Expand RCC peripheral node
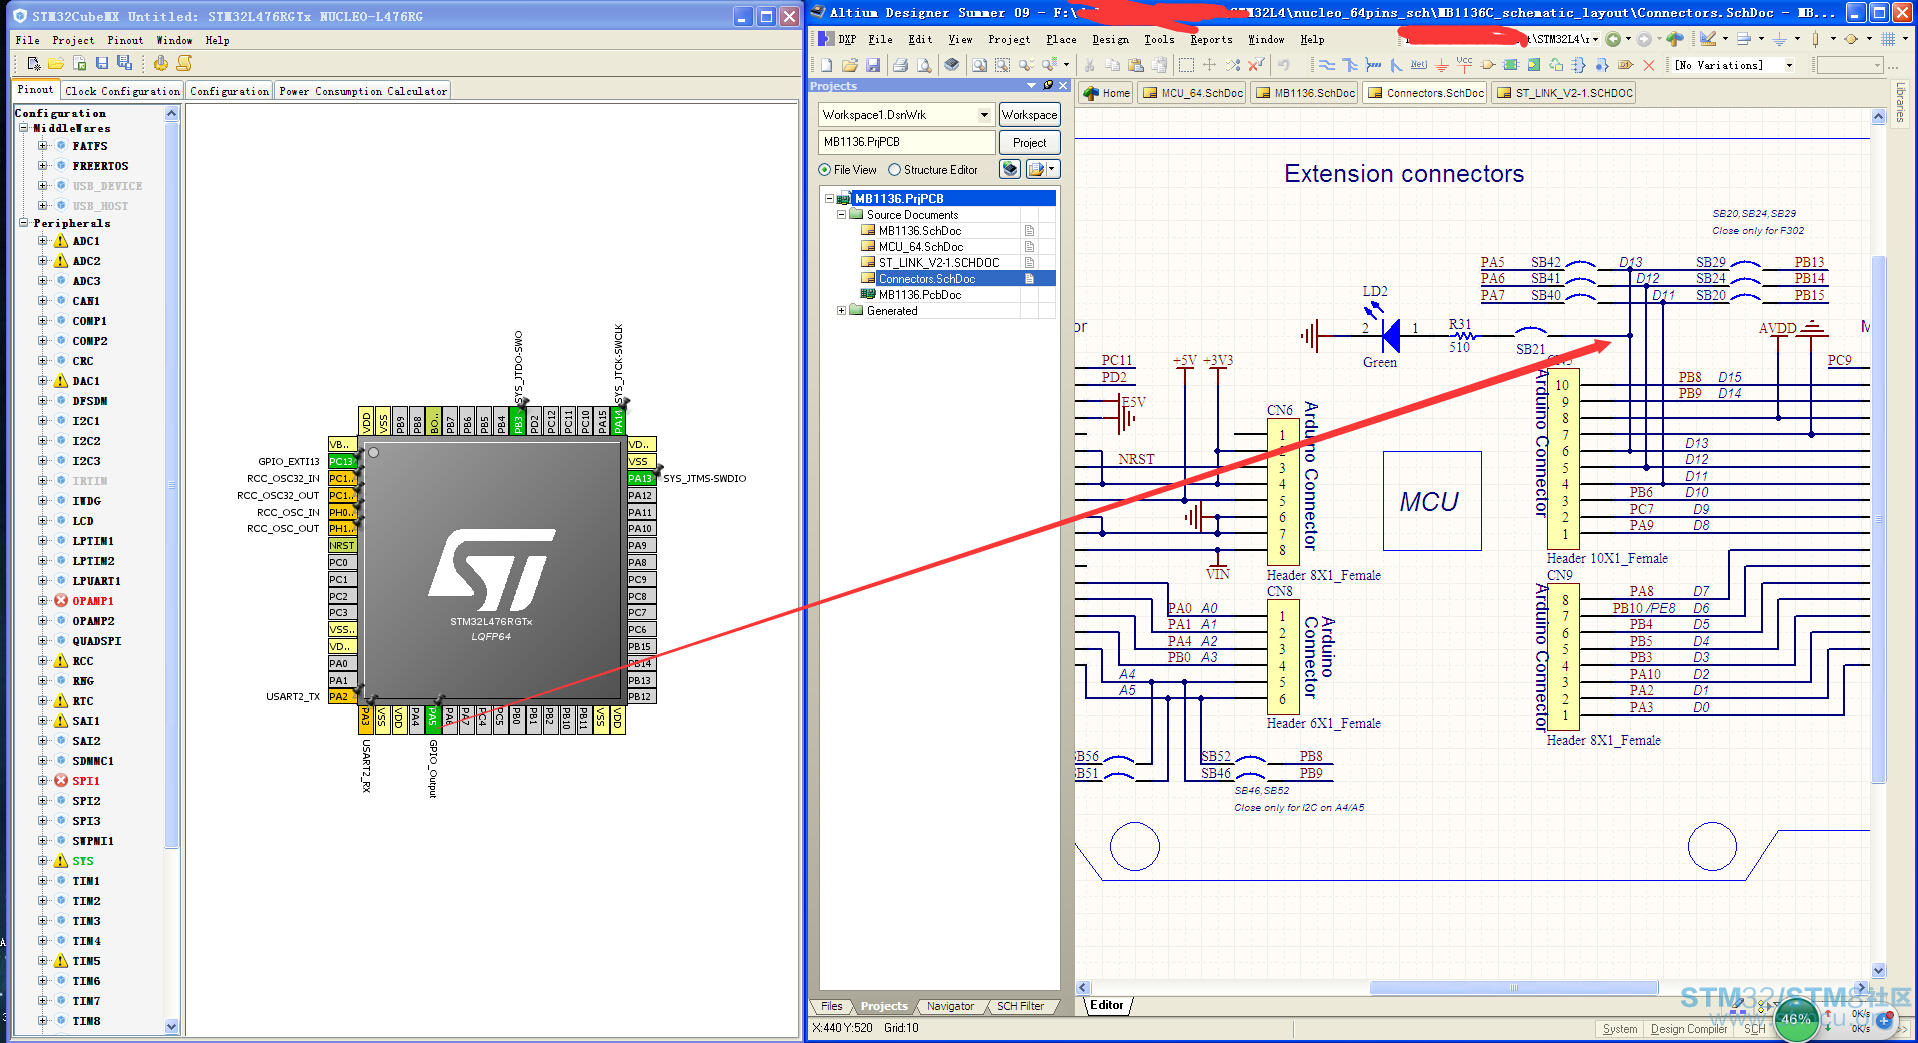 click(43, 661)
